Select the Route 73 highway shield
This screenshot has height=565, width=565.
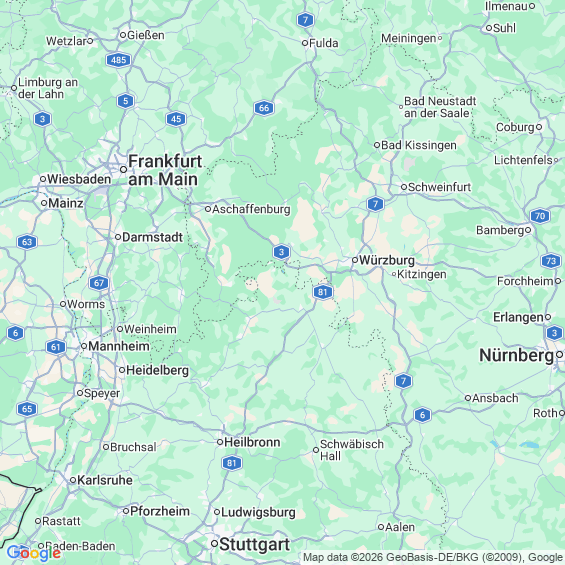point(551,261)
